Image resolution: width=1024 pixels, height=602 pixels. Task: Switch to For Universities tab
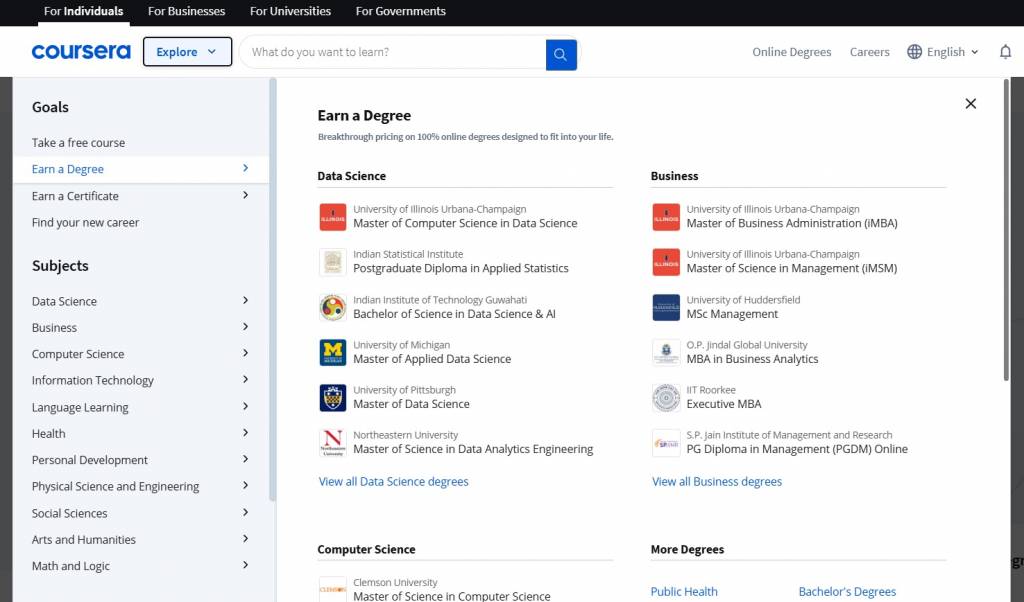(x=290, y=12)
